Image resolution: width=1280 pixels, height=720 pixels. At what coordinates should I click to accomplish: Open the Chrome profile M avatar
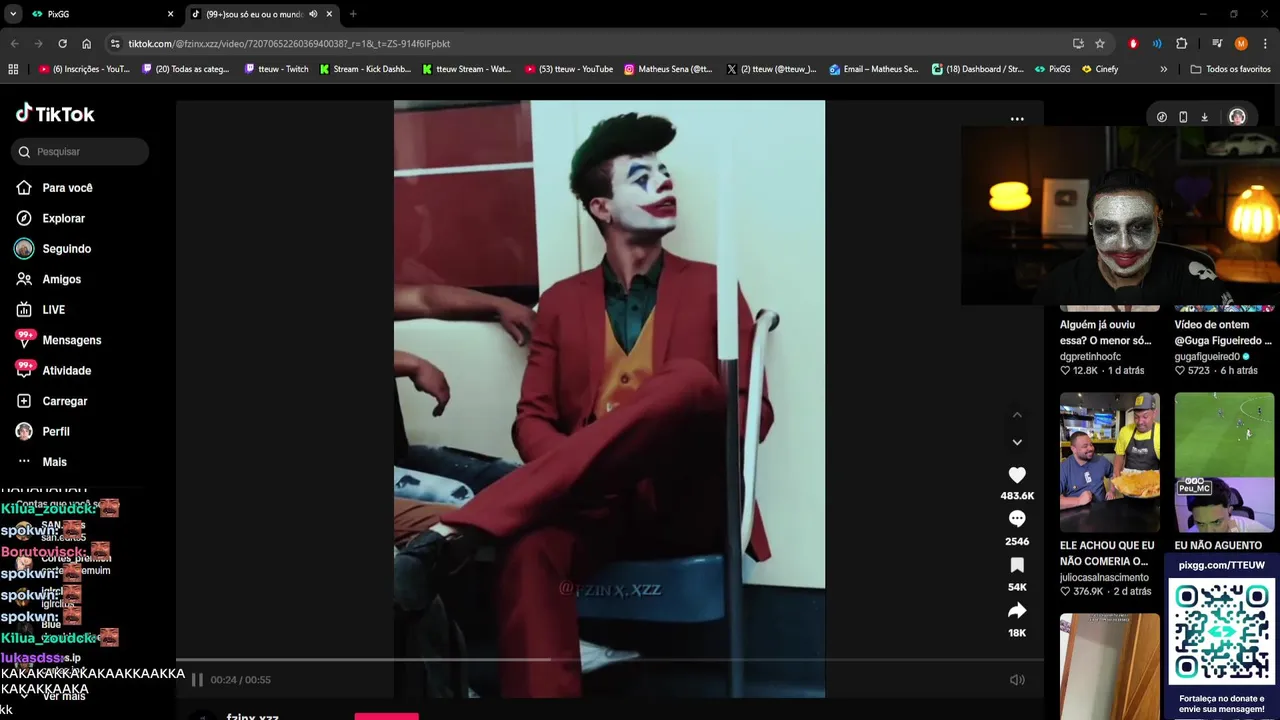(1241, 44)
